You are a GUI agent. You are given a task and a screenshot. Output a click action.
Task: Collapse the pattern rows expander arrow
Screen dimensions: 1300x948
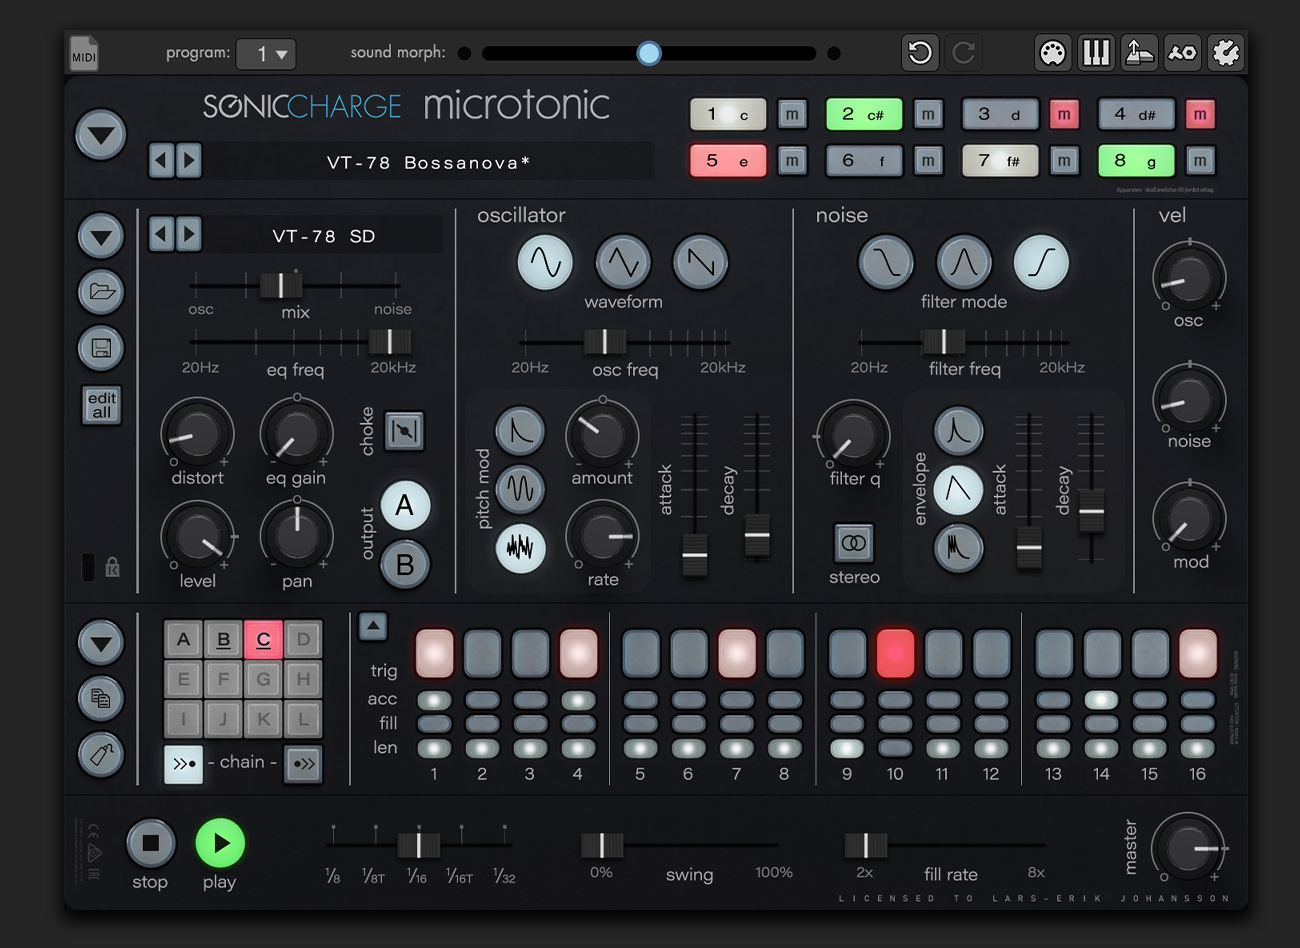[x=373, y=626]
